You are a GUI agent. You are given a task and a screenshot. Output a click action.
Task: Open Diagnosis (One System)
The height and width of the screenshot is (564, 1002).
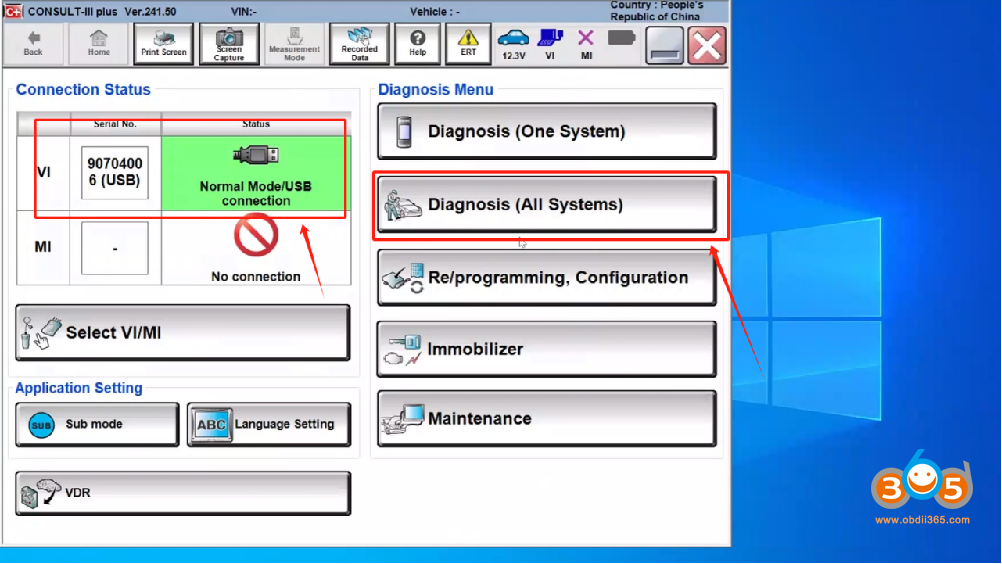point(546,131)
